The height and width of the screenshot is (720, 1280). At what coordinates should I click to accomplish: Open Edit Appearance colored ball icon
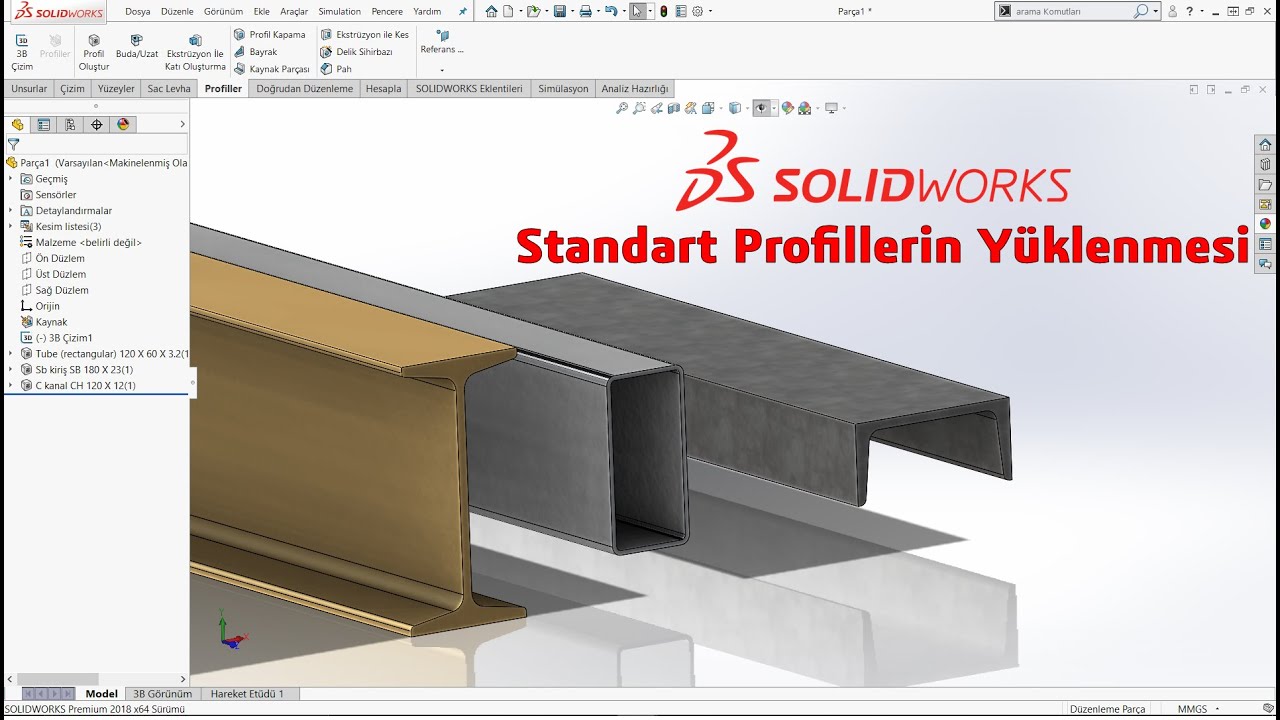[x=787, y=108]
